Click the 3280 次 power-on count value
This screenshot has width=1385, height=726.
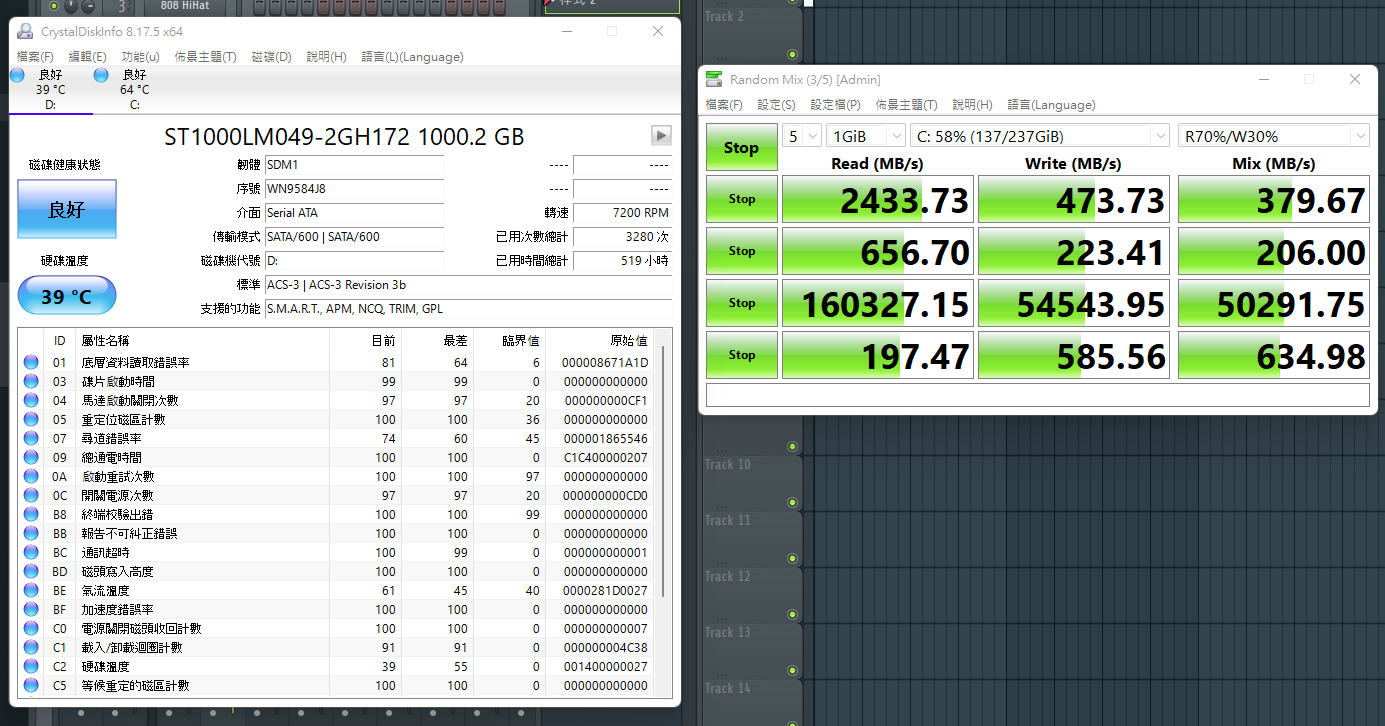coord(622,236)
